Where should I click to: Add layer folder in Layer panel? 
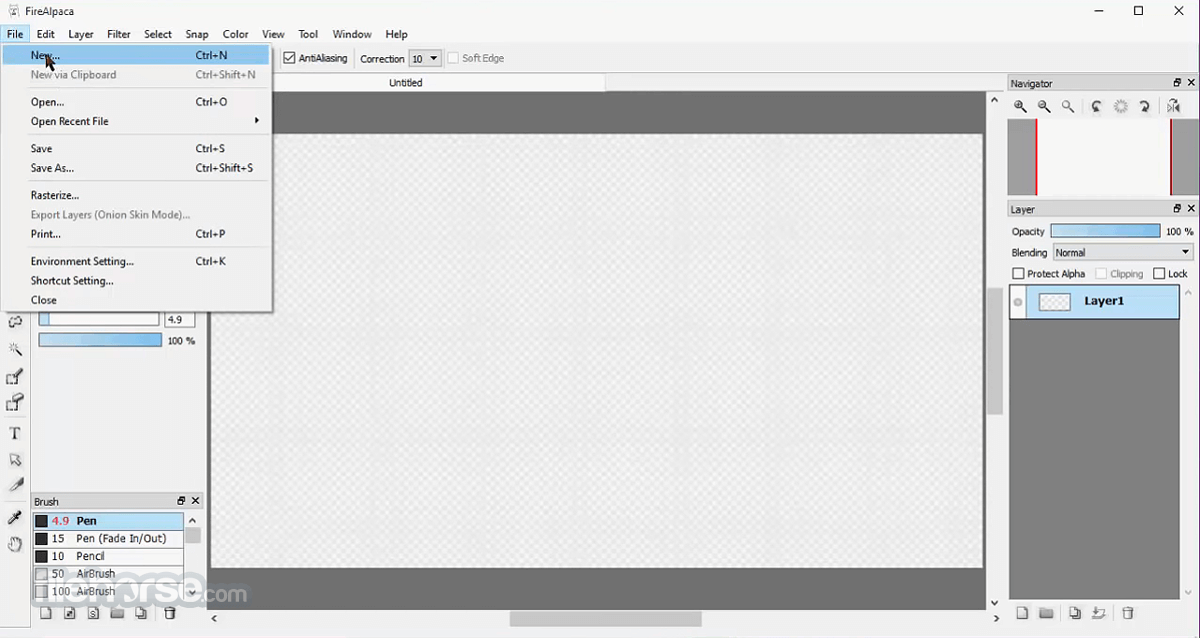point(1046,613)
